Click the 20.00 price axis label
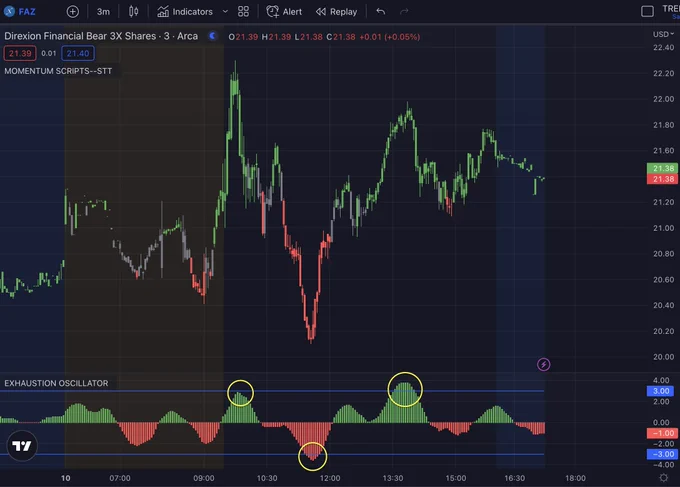Image resolution: width=680 pixels, height=487 pixels. click(x=664, y=357)
